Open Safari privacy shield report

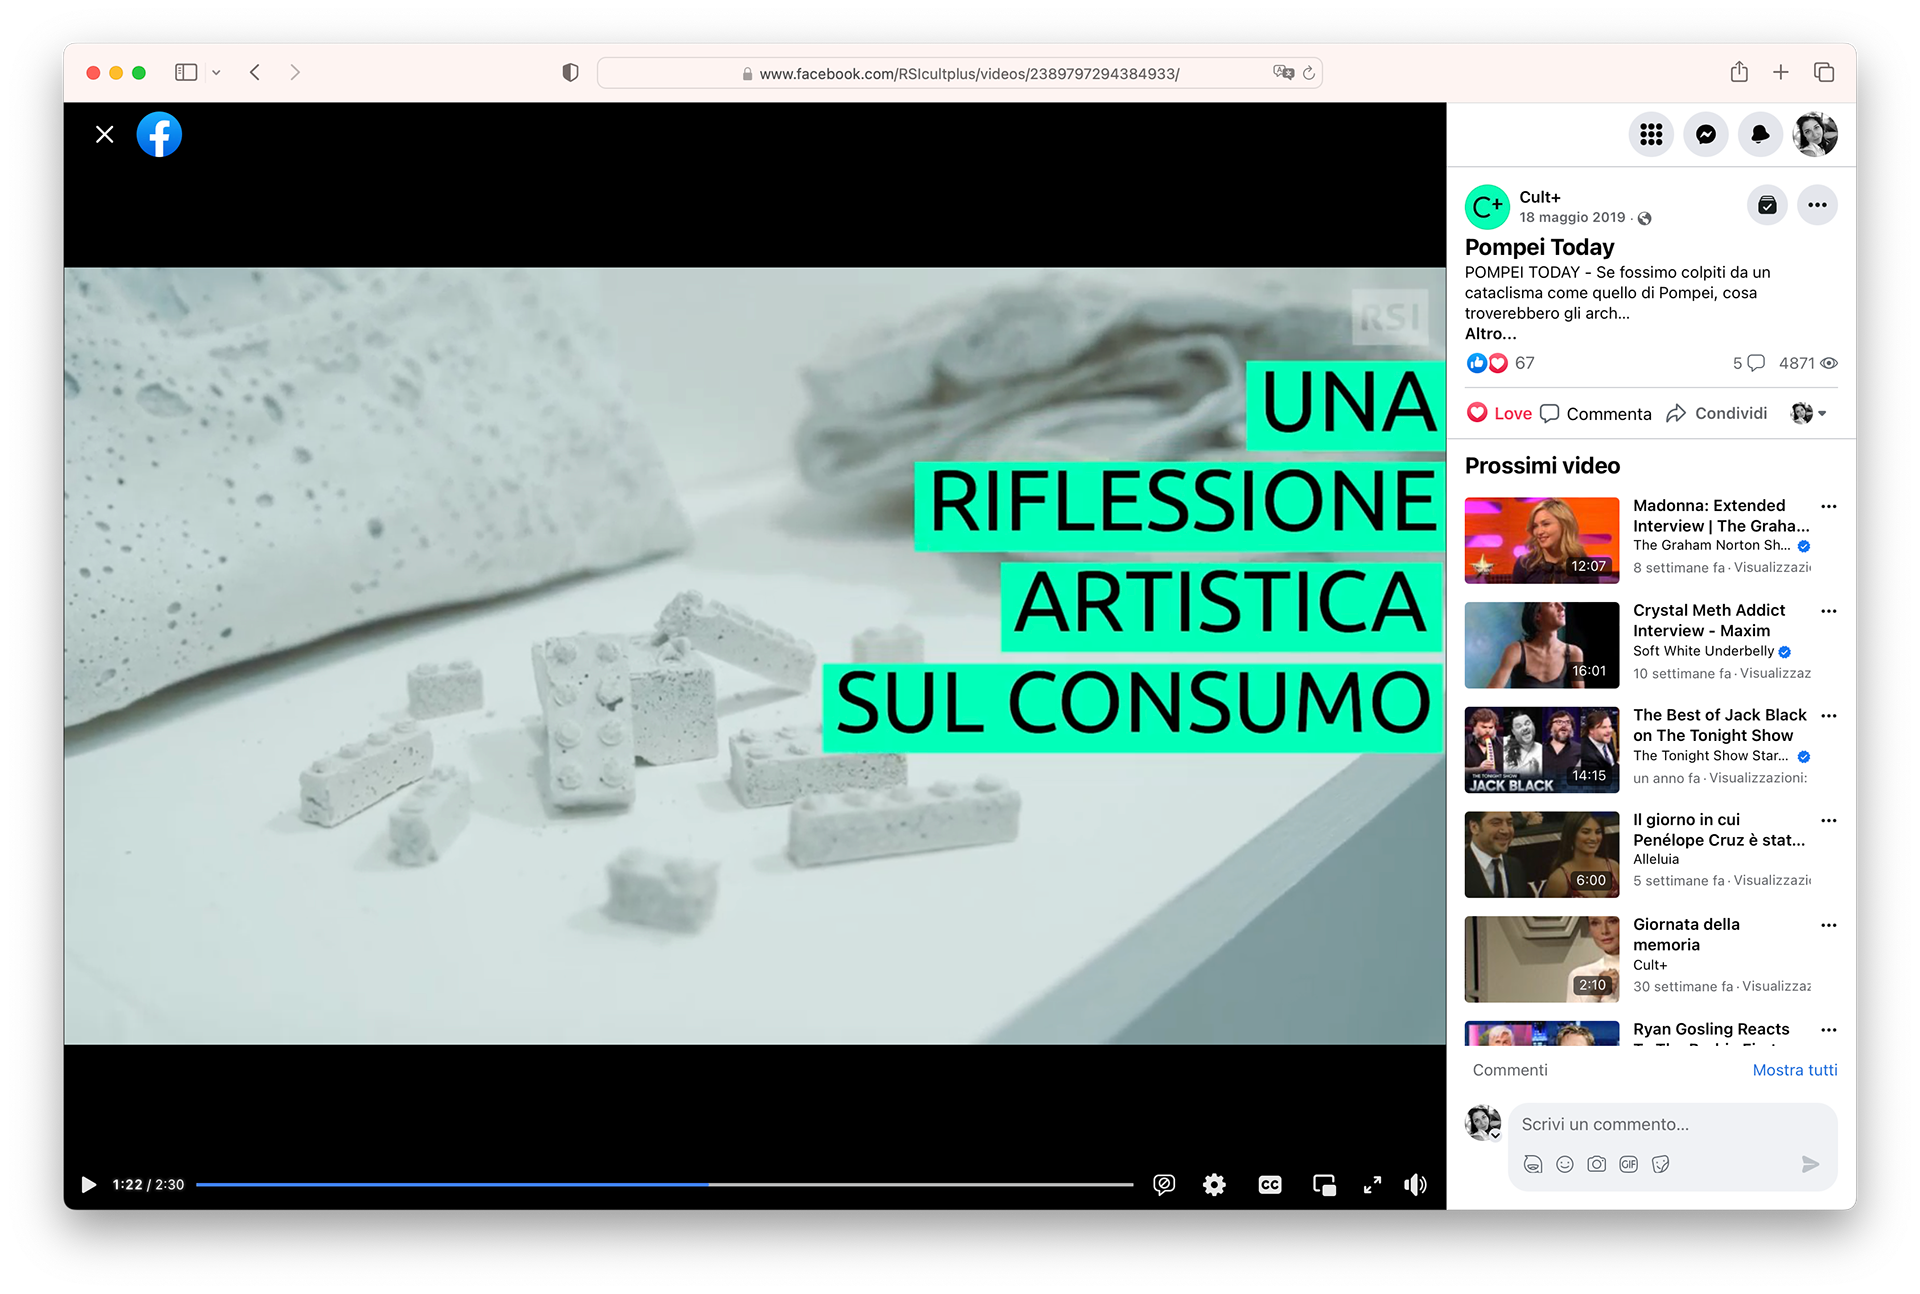click(x=570, y=72)
